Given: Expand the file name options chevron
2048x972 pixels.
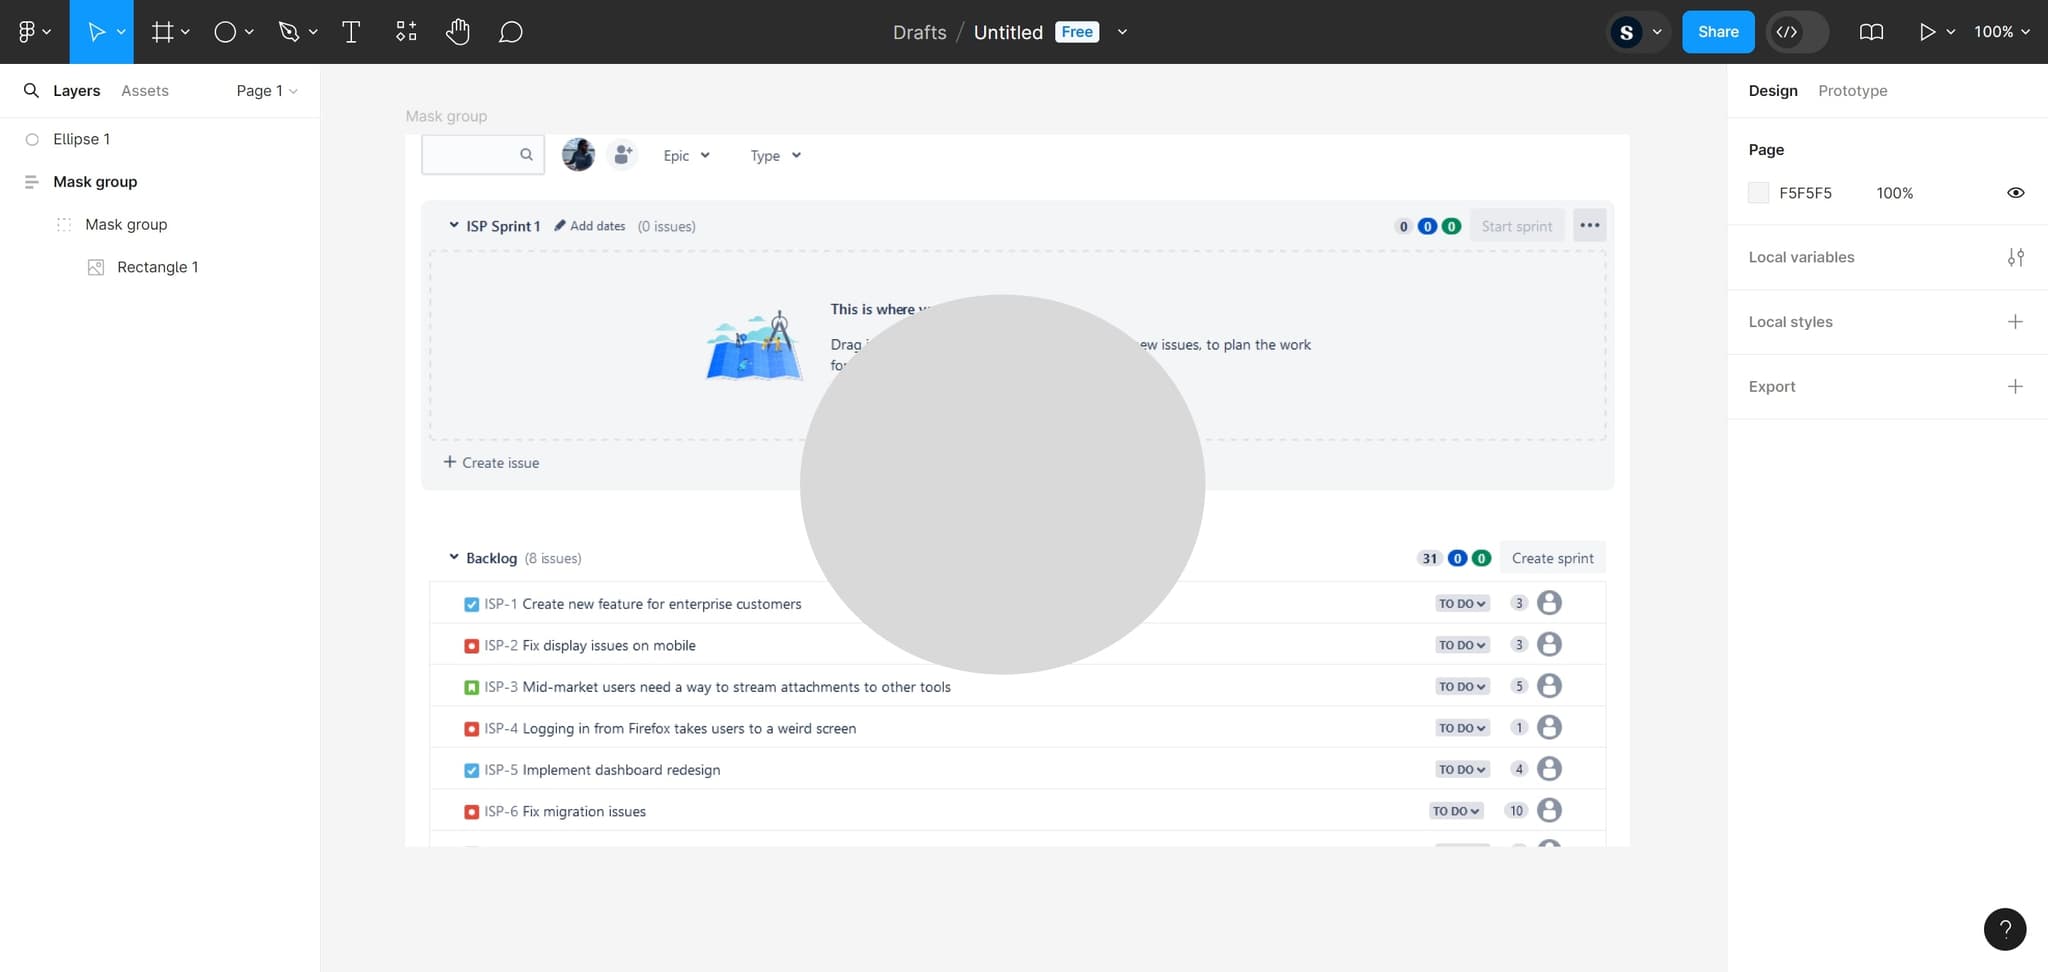Looking at the screenshot, I should pyautogui.click(x=1122, y=32).
